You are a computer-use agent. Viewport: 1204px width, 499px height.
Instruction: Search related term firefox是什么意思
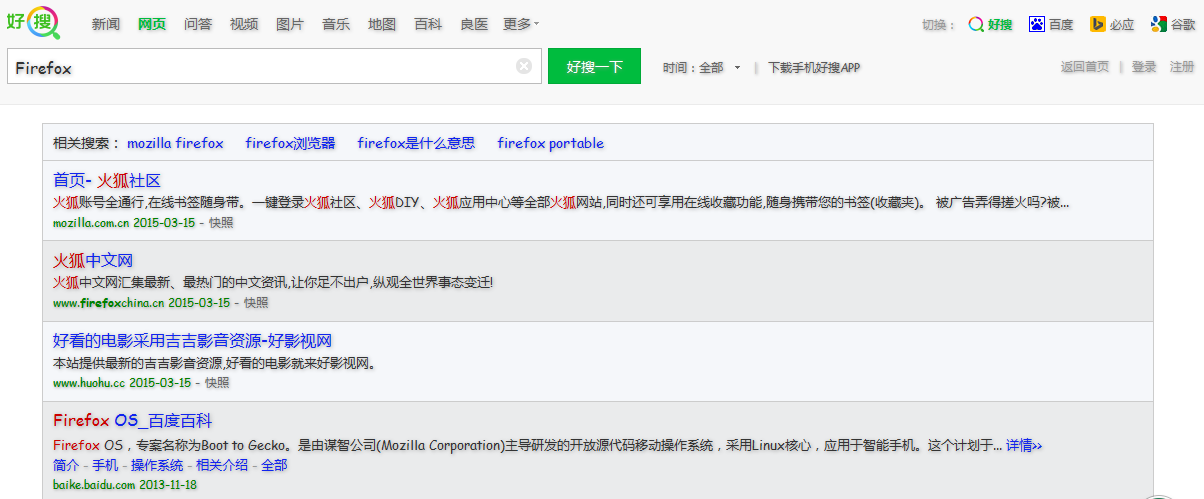(416, 143)
